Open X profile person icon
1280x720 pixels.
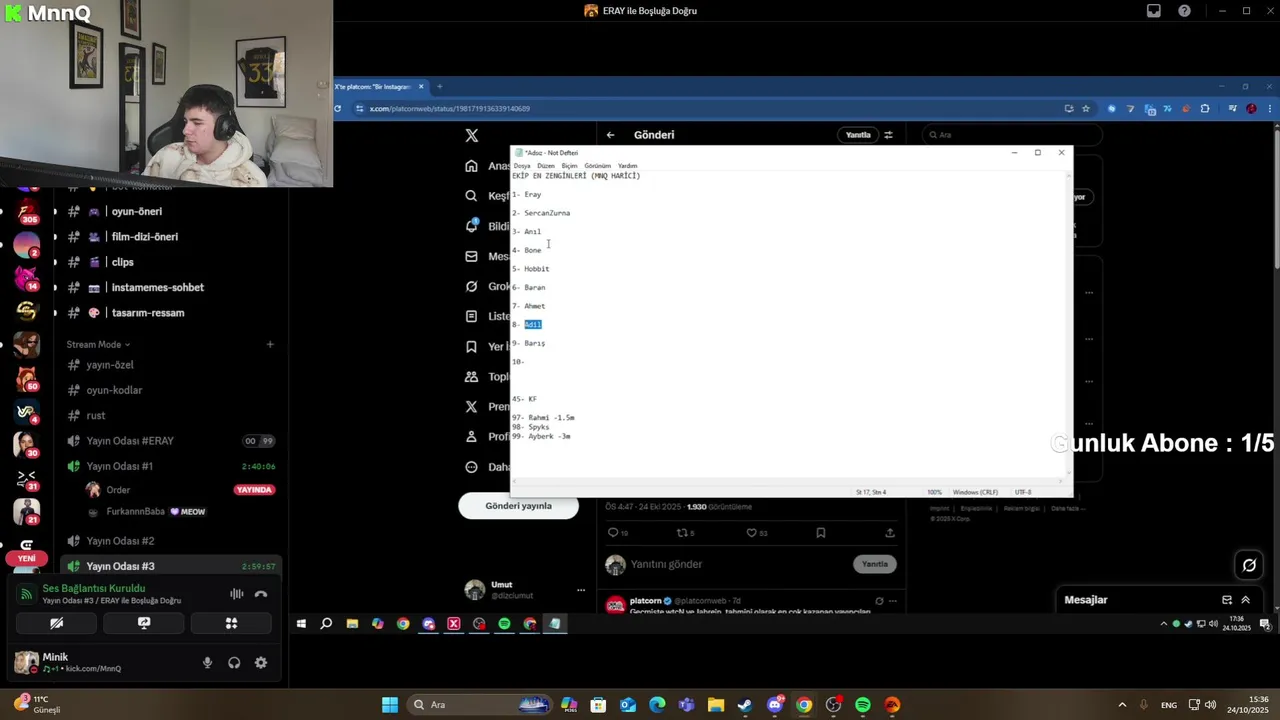click(472, 437)
